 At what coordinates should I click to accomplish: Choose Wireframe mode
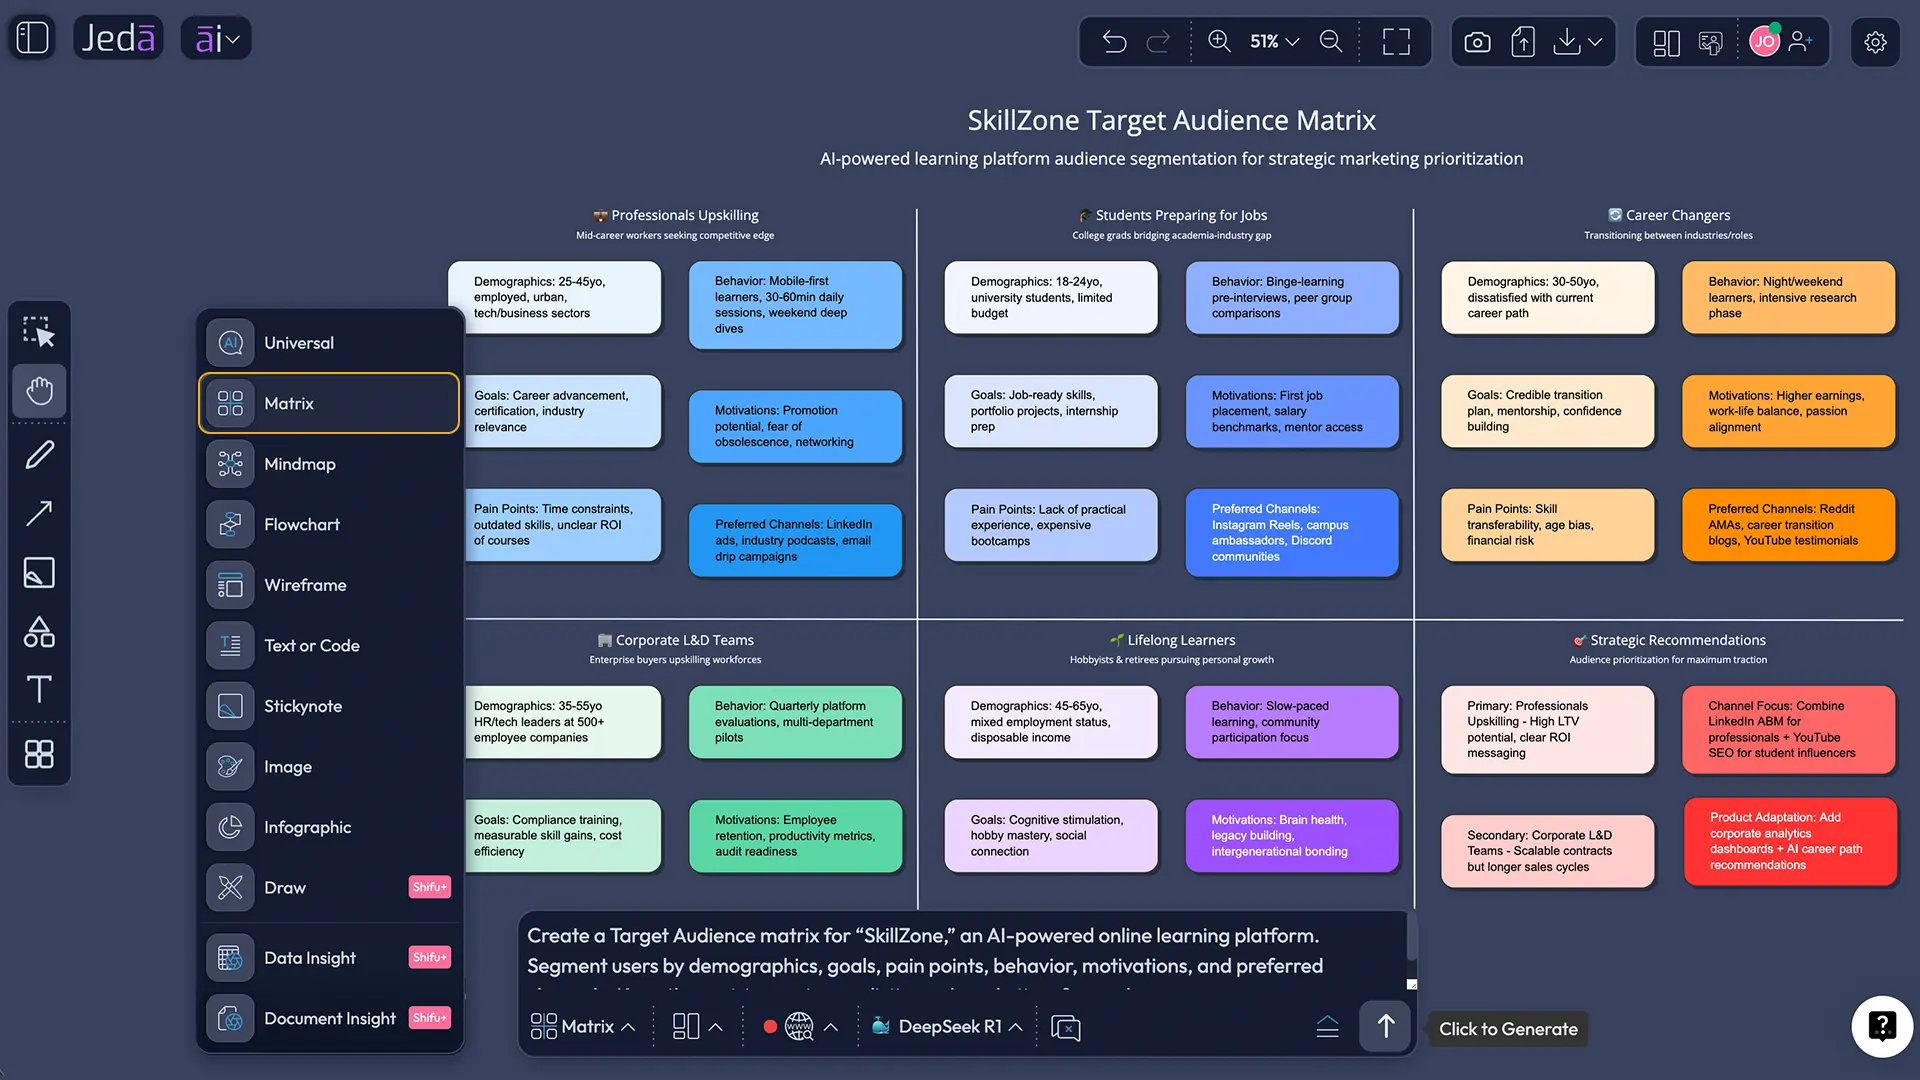coord(329,585)
